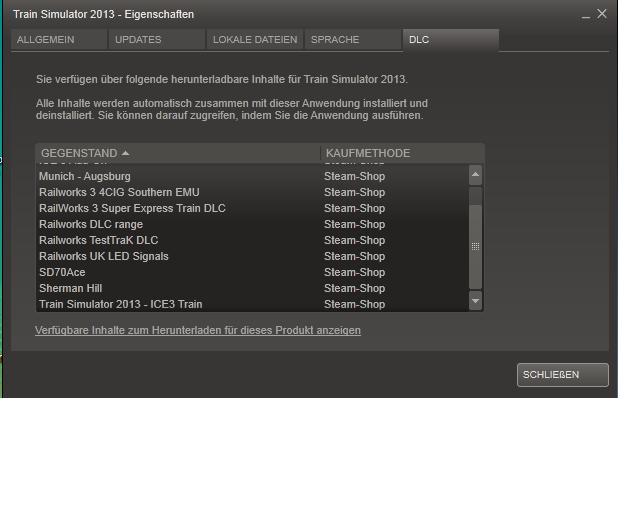Sort by KAUFMETHODE column header
The image size is (640, 512).
pyautogui.click(x=402, y=153)
